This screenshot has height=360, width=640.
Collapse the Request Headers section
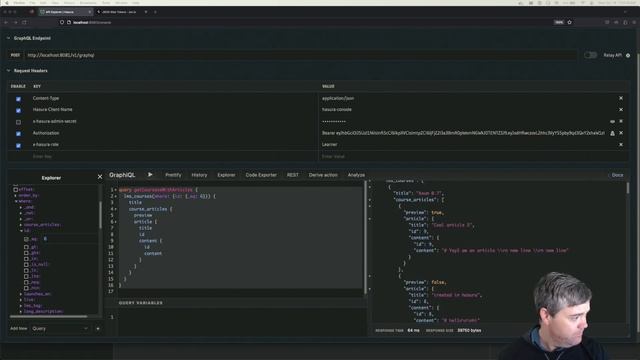click(x=9, y=71)
